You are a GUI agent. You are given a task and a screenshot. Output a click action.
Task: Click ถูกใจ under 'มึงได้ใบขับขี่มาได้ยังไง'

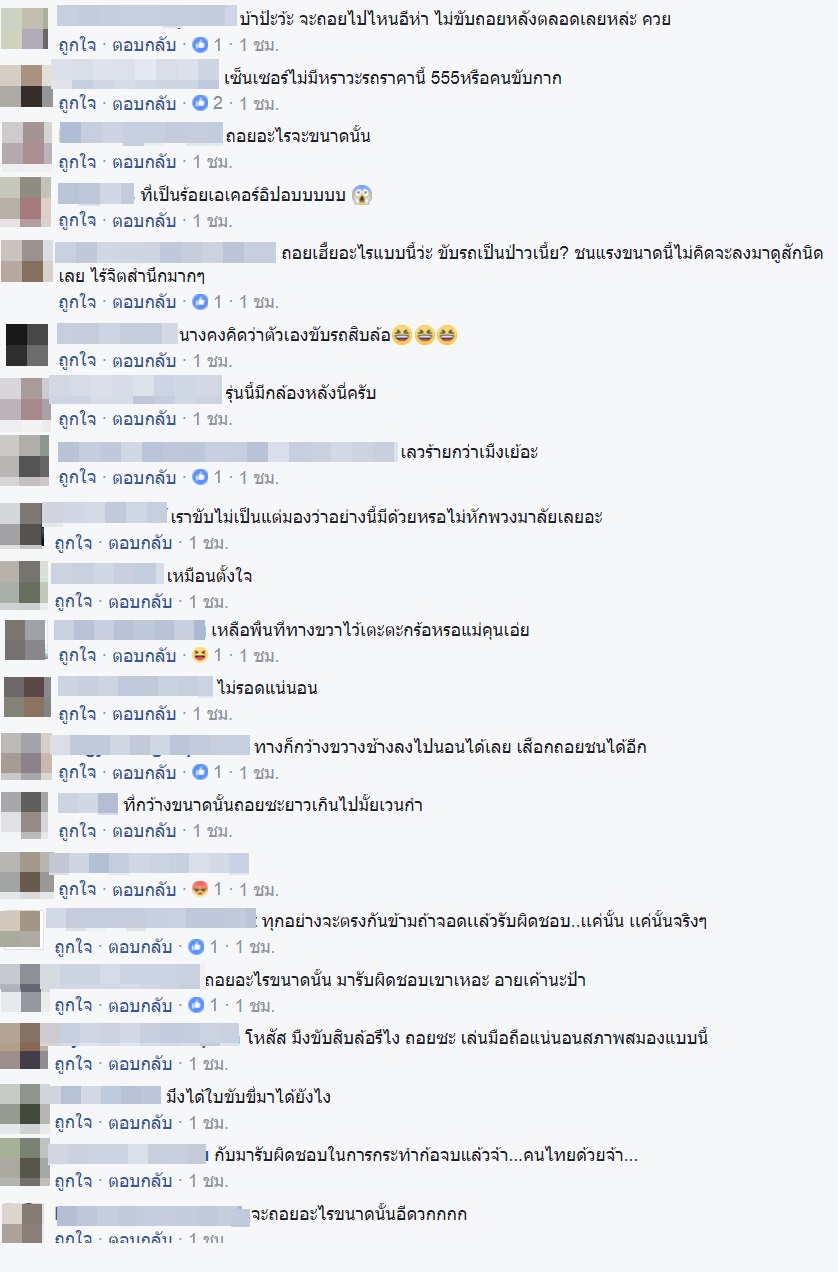[x=73, y=1122]
